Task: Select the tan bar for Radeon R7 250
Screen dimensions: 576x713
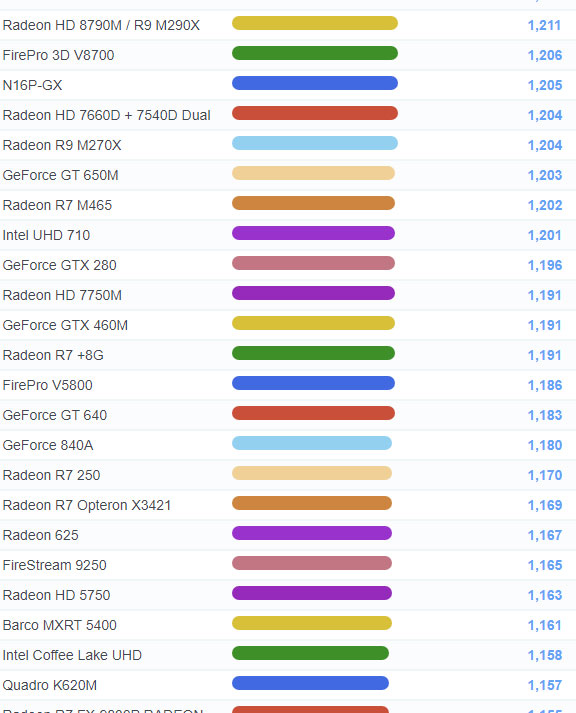Action: (312, 473)
